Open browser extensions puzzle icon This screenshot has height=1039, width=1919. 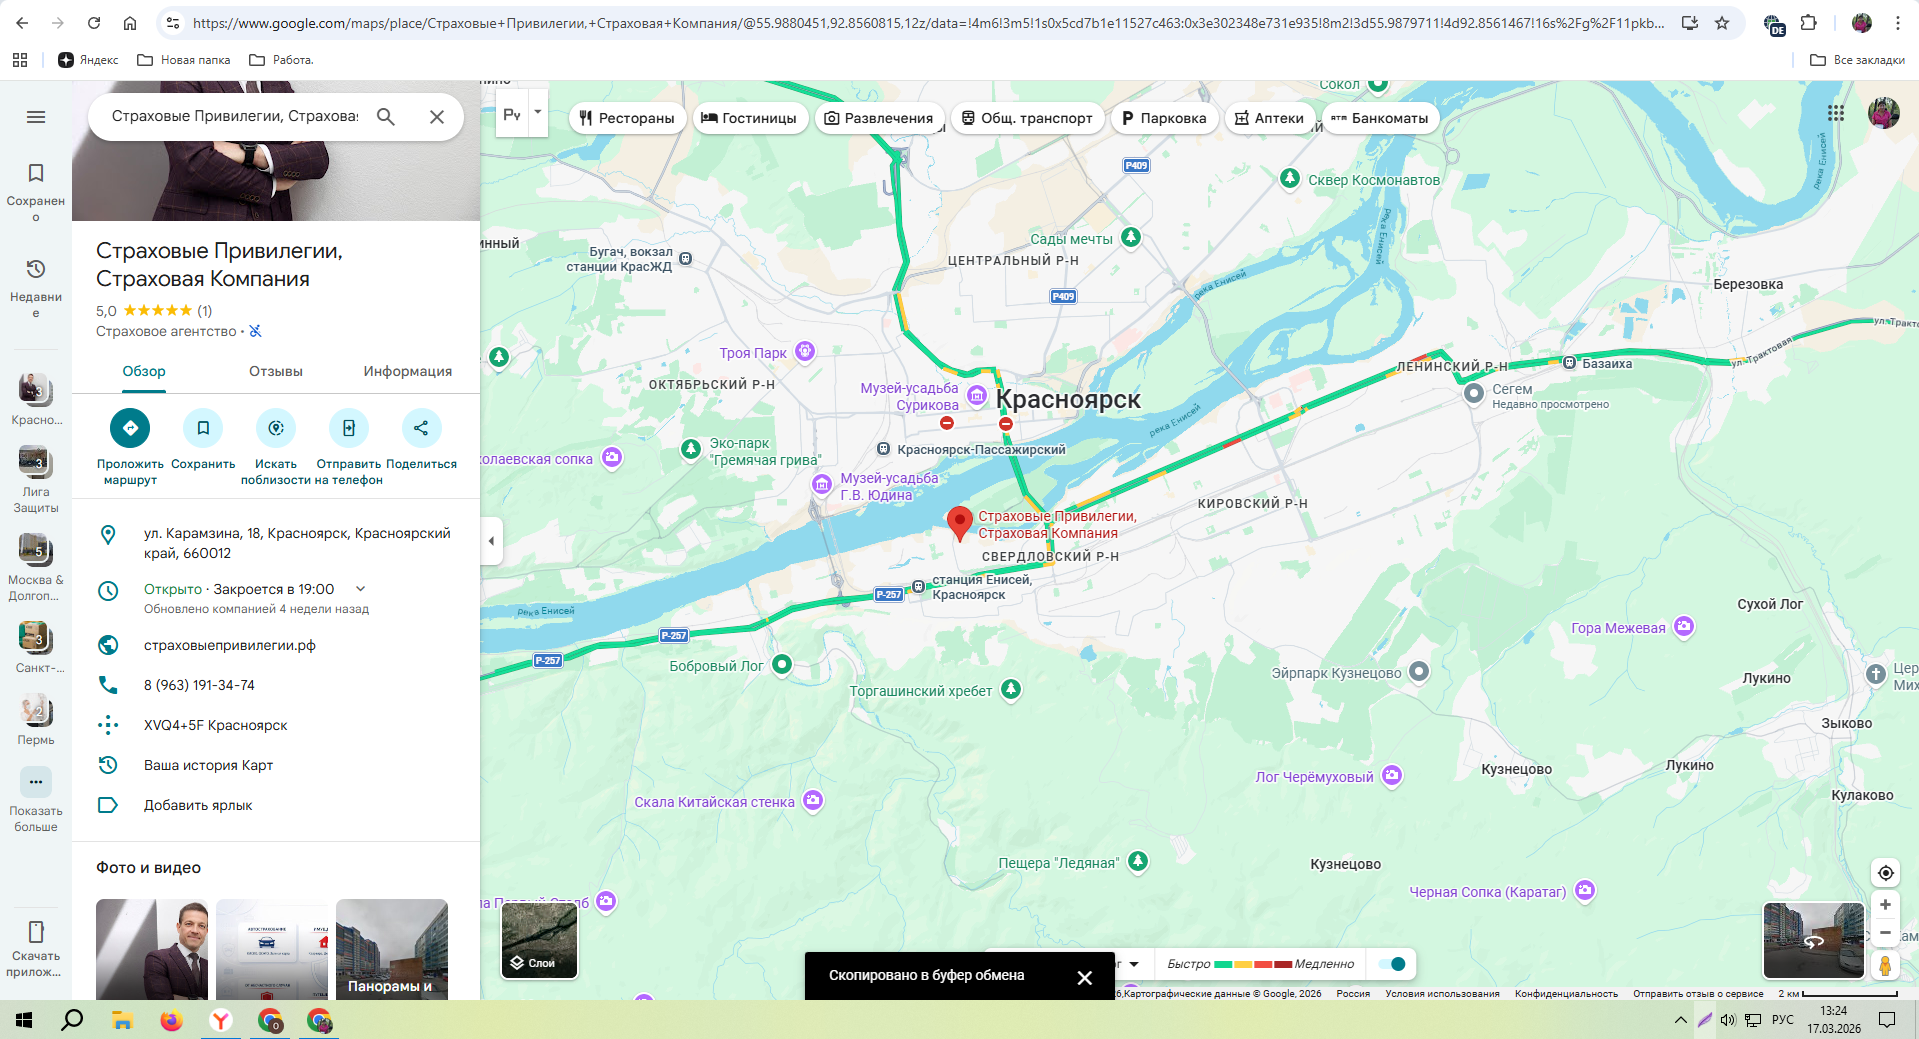(1808, 23)
